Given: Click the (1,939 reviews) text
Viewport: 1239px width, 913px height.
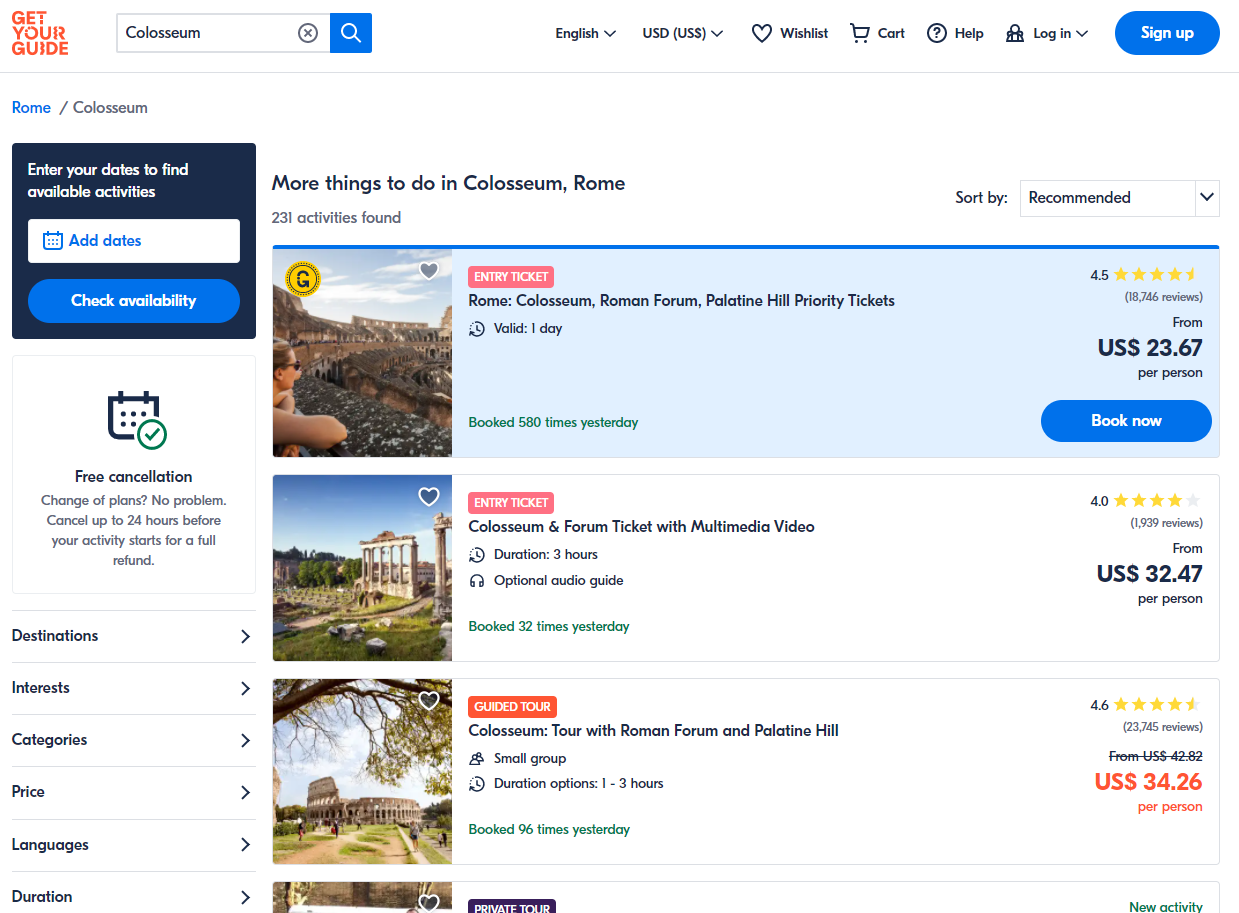Looking at the screenshot, I should point(1166,523).
